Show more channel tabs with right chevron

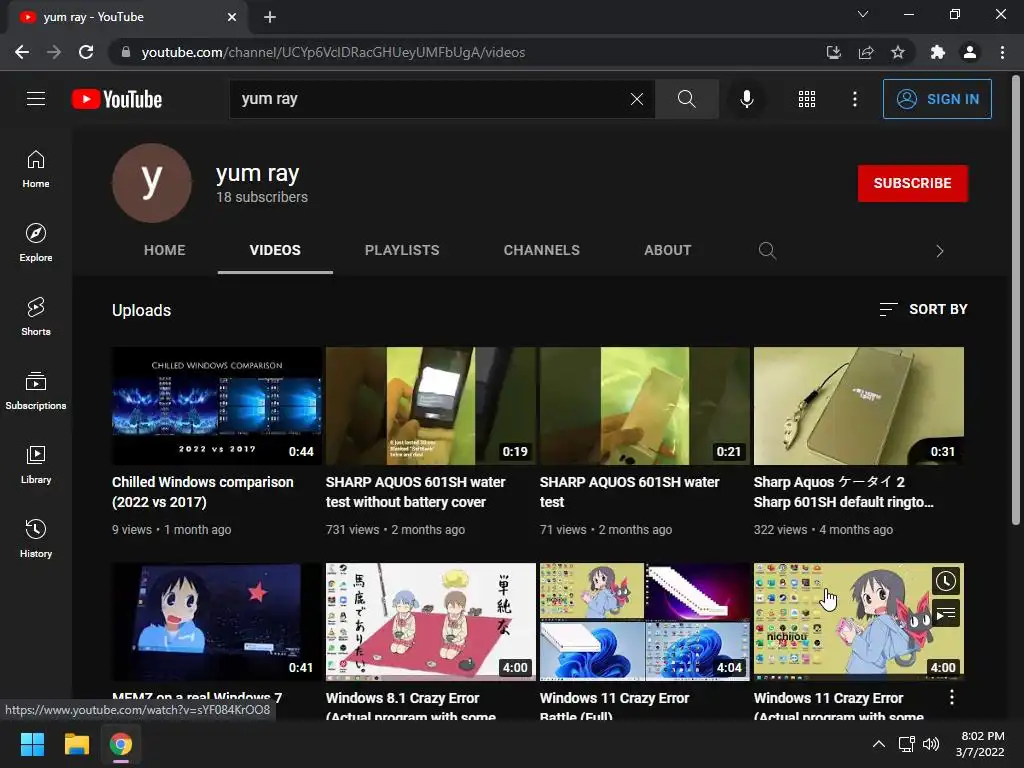(x=939, y=251)
